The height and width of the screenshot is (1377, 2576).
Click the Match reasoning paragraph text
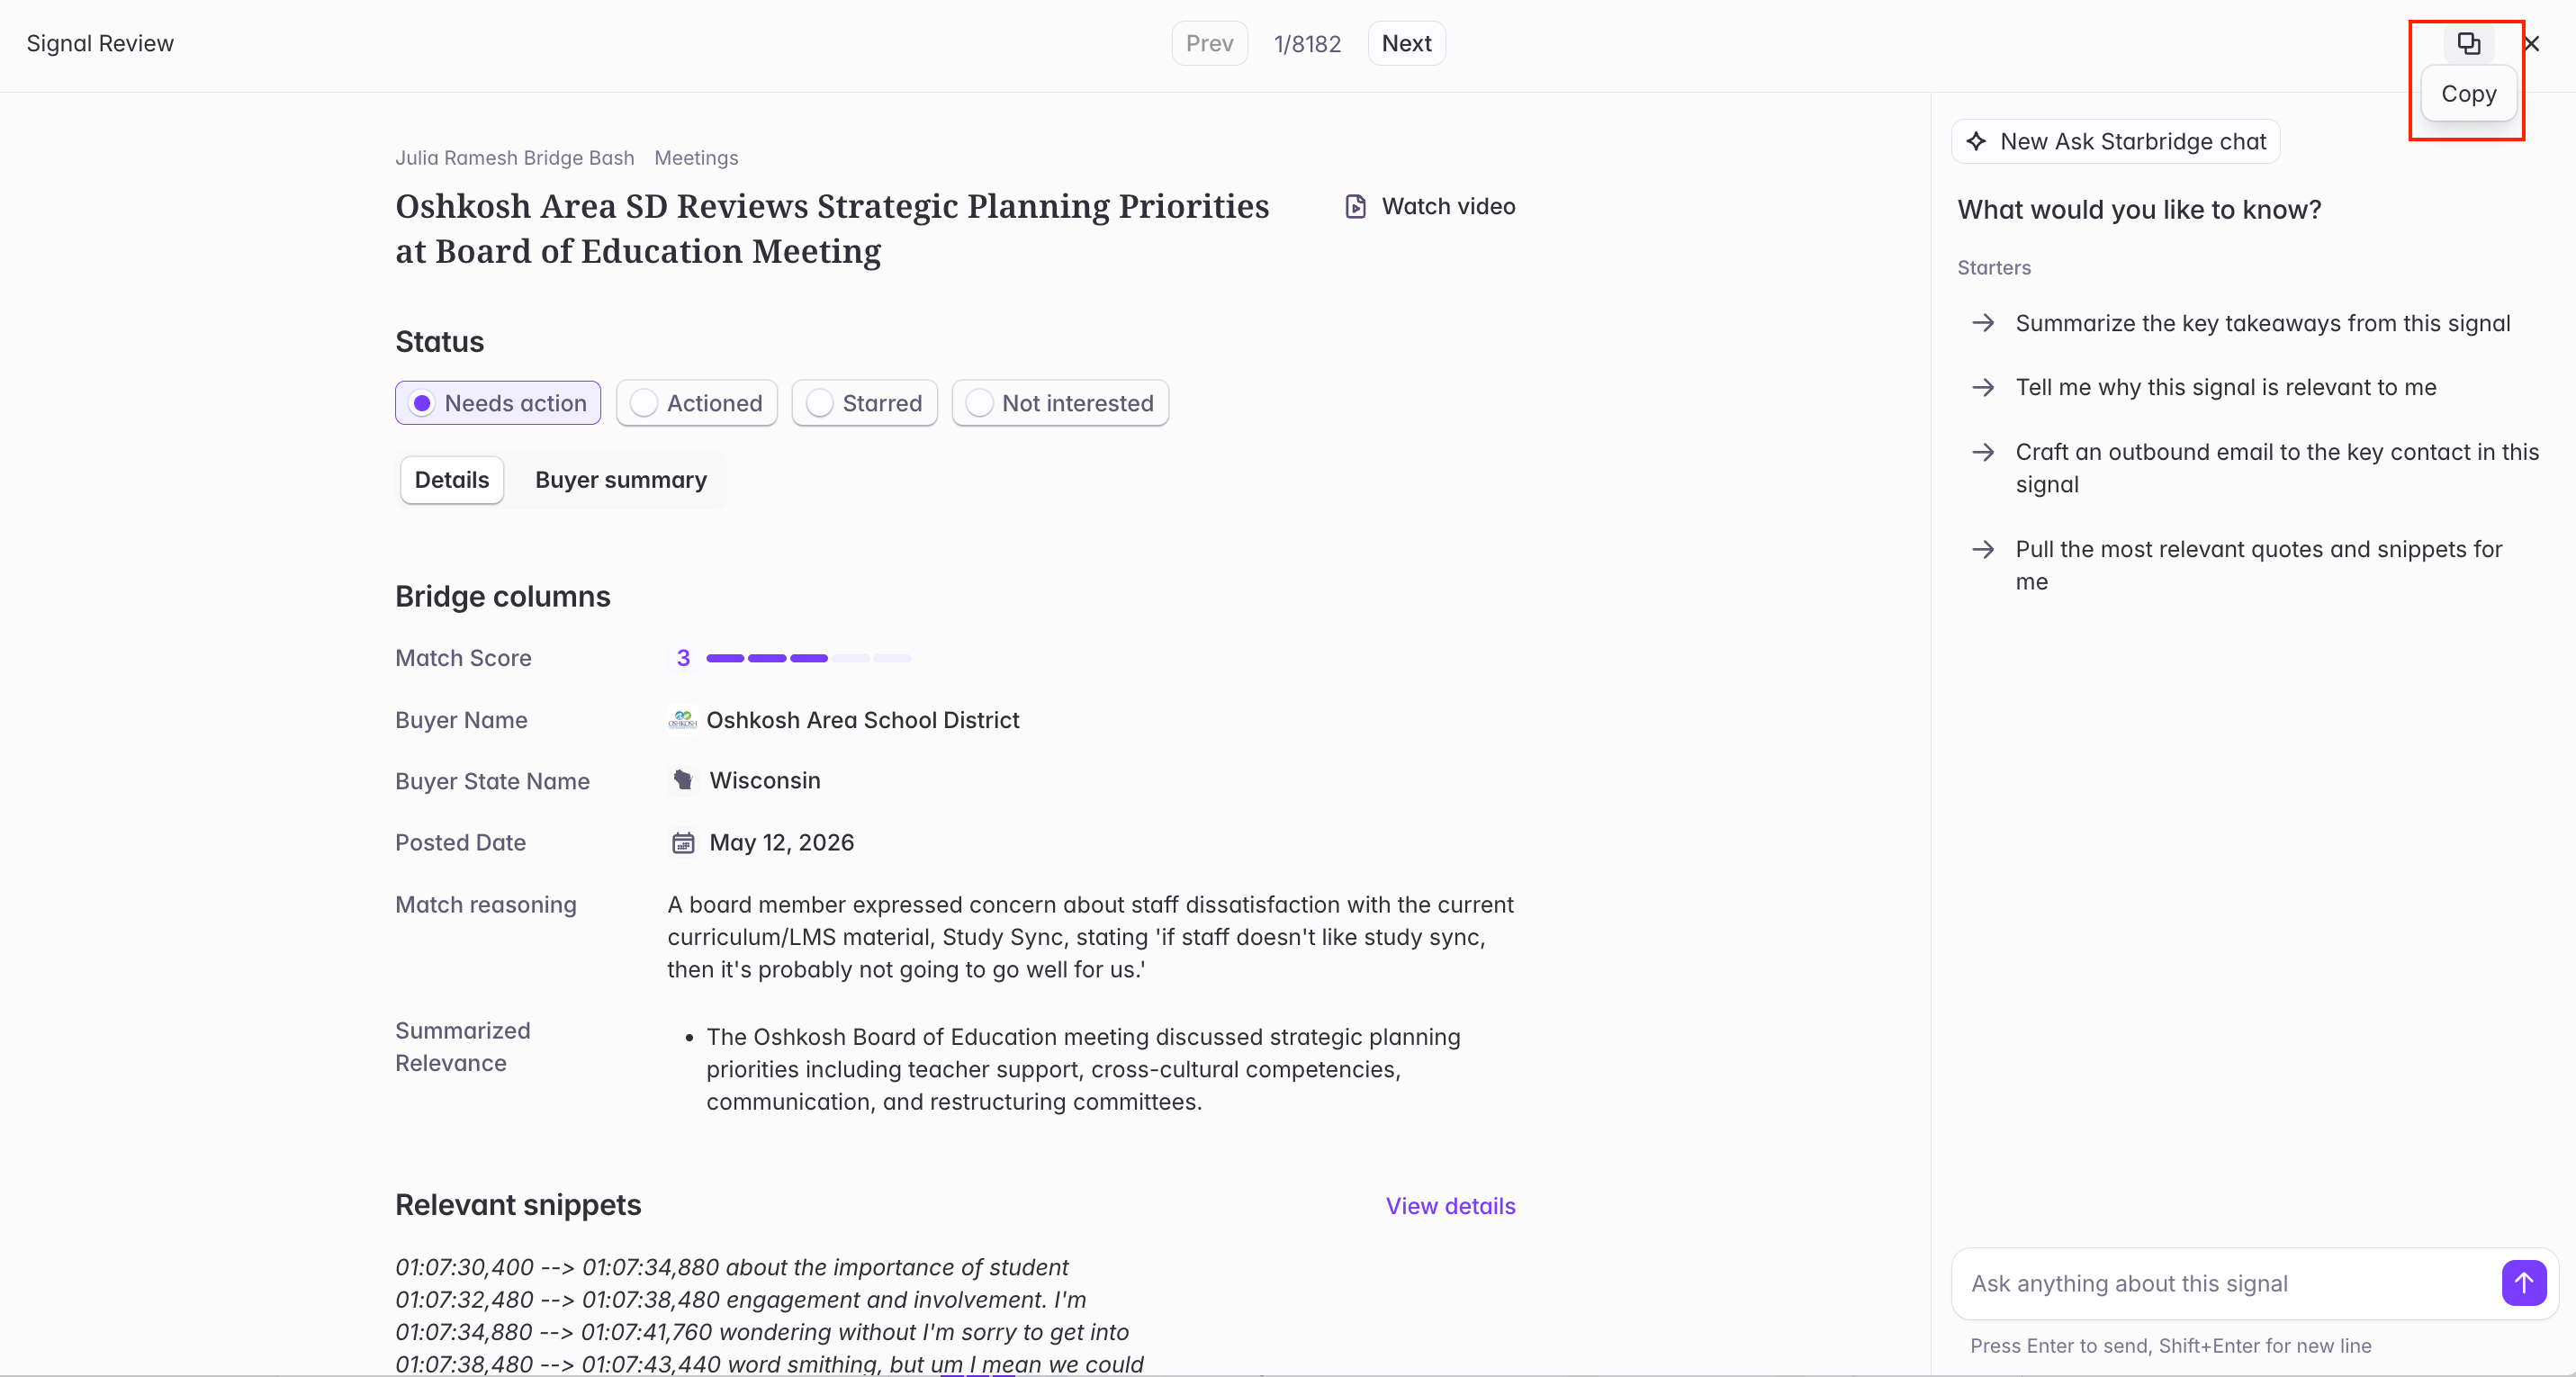point(1090,937)
